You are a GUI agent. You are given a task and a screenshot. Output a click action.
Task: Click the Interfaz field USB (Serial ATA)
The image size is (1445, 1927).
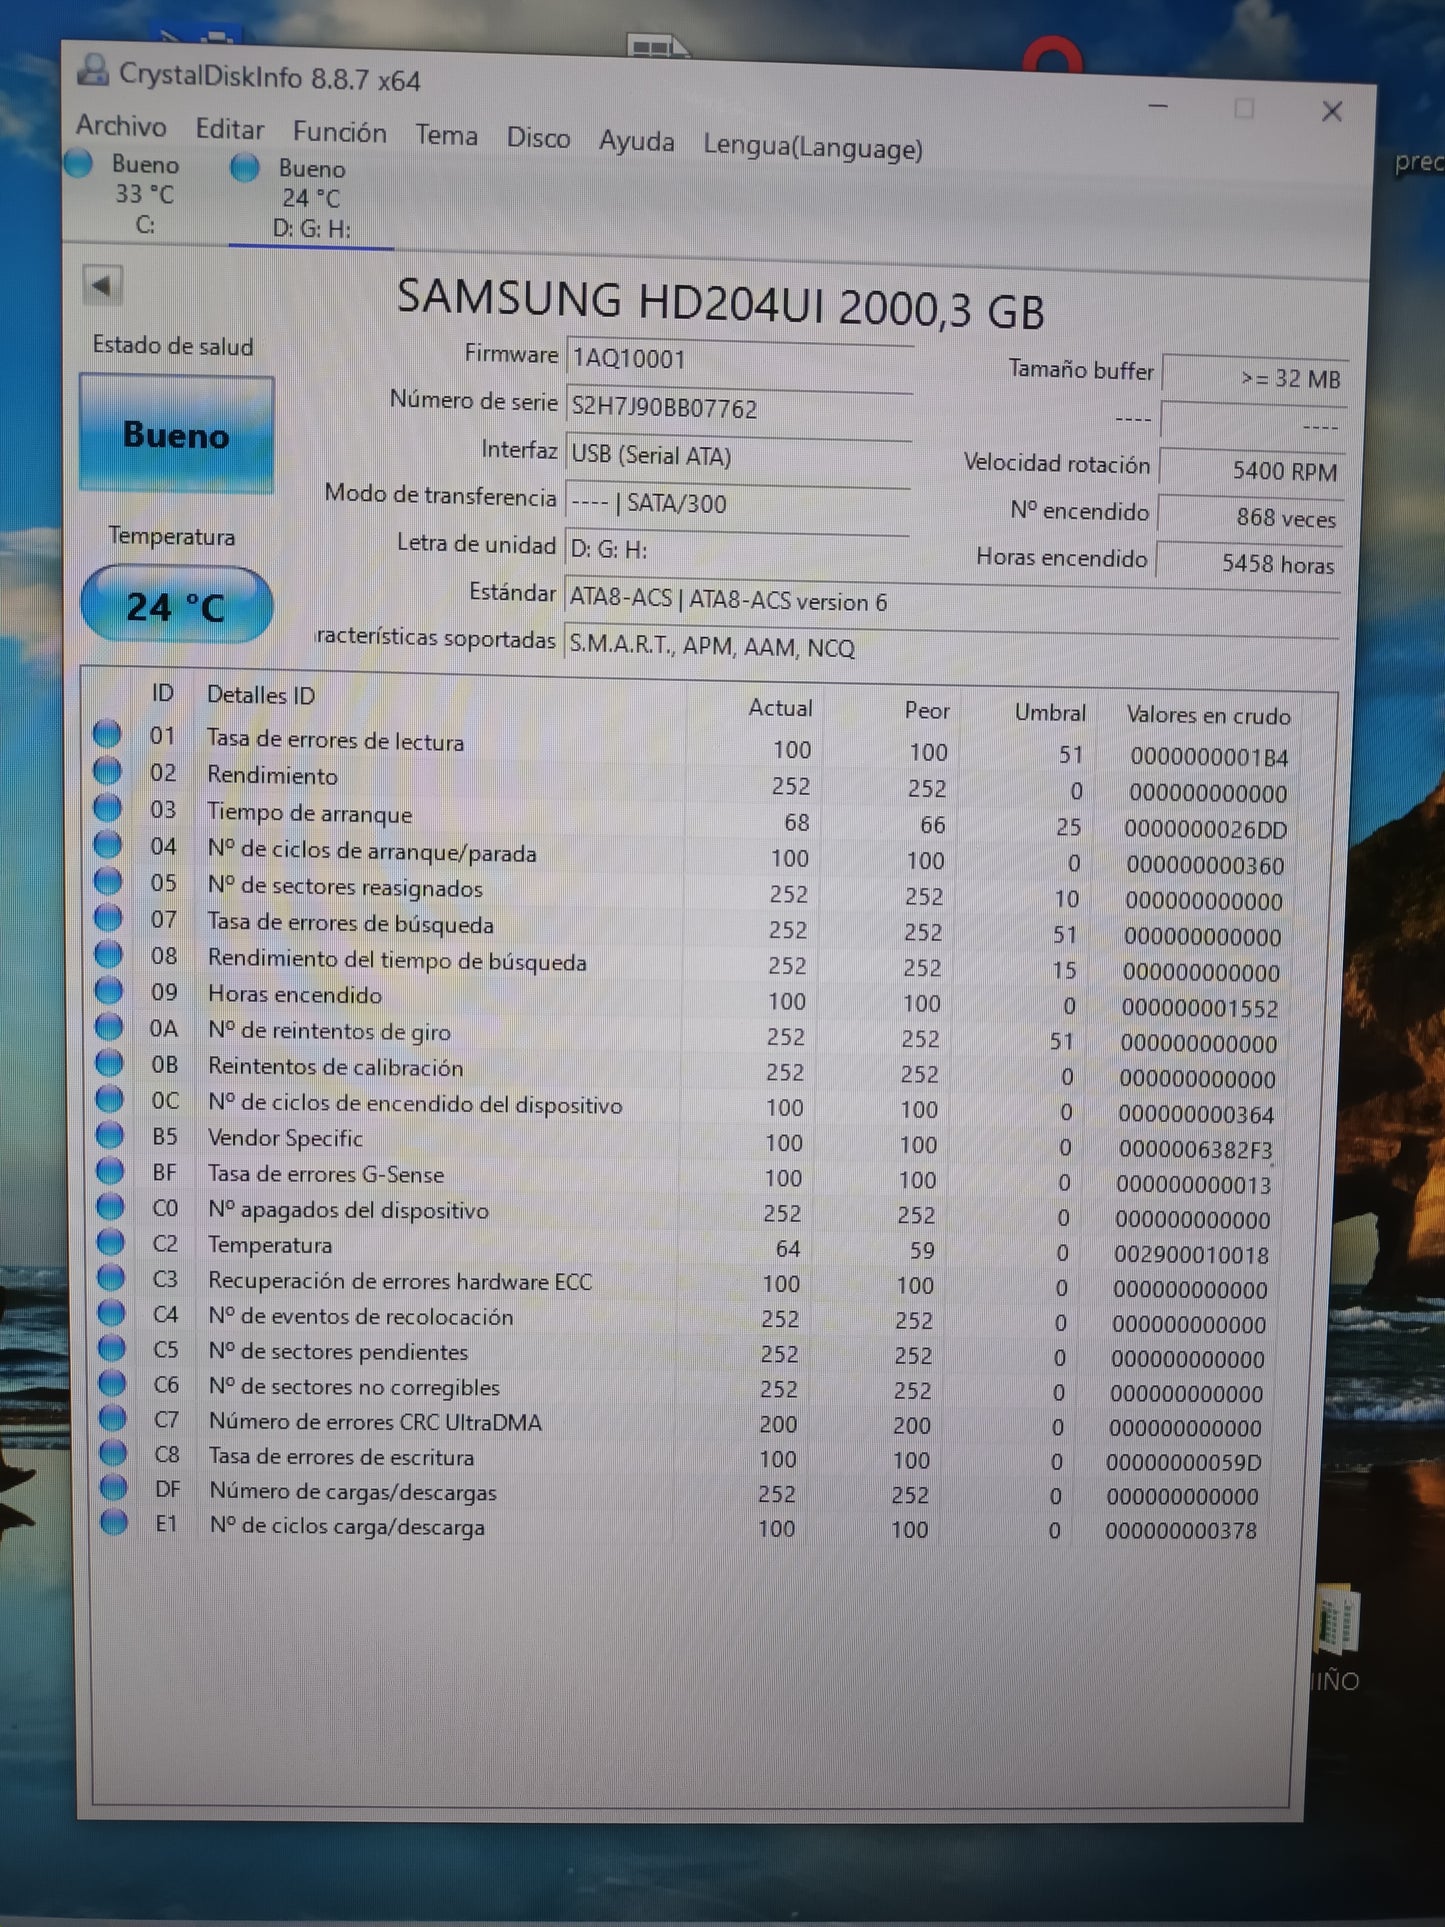738,456
